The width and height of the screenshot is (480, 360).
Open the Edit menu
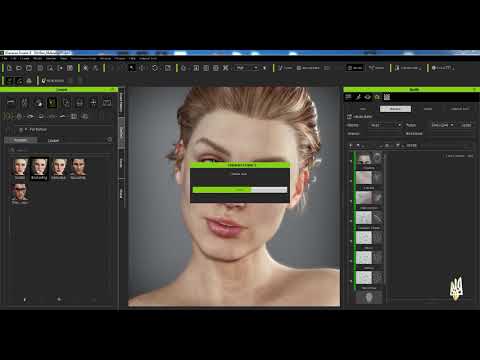[x=13, y=58]
